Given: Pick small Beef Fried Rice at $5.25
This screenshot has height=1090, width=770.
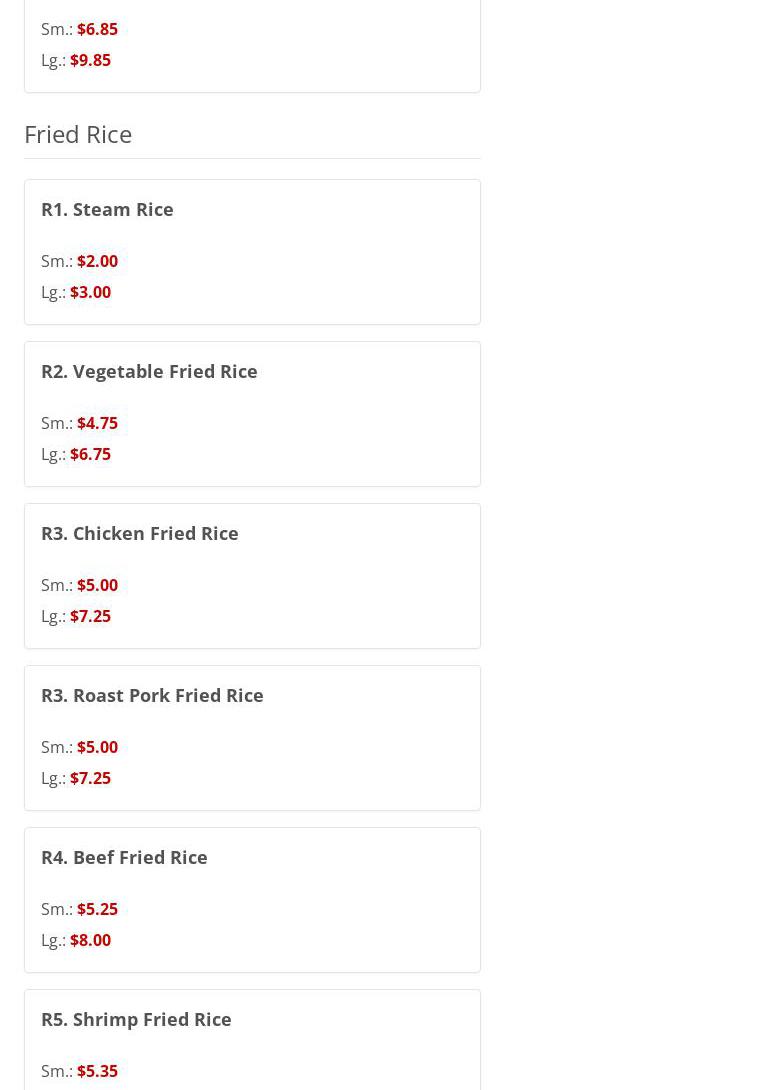Looking at the screenshot, I should (x=97, y=909).
